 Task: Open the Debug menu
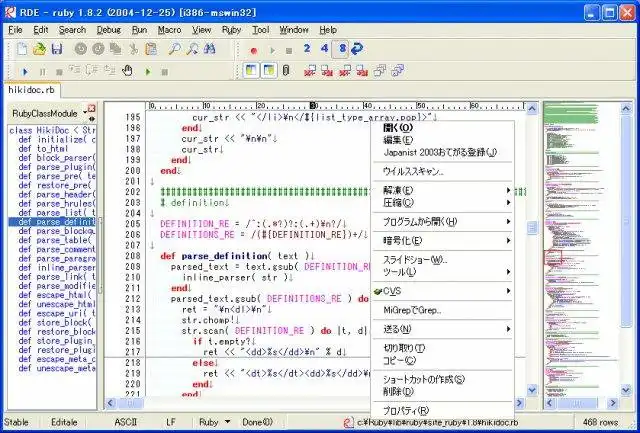tap(109, 30)
